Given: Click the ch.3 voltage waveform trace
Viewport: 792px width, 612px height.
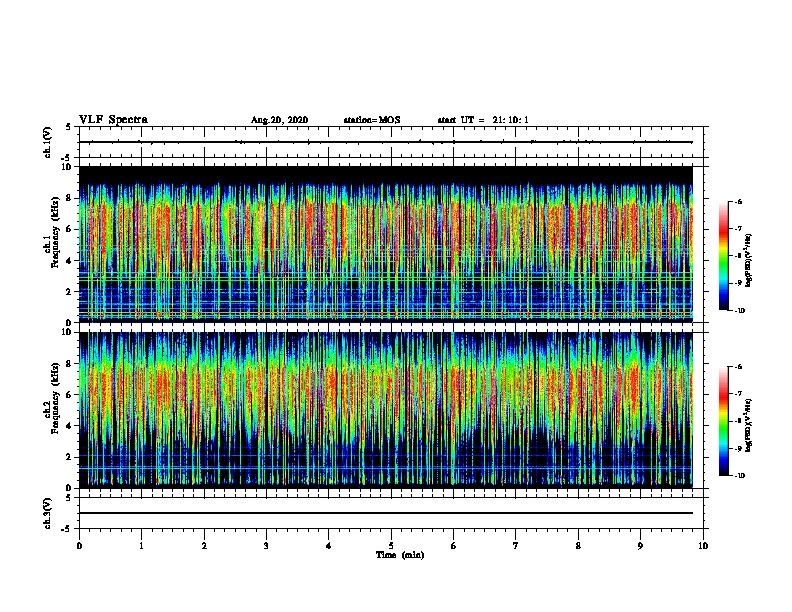Looking at the screenshot, I should point(386,513).
